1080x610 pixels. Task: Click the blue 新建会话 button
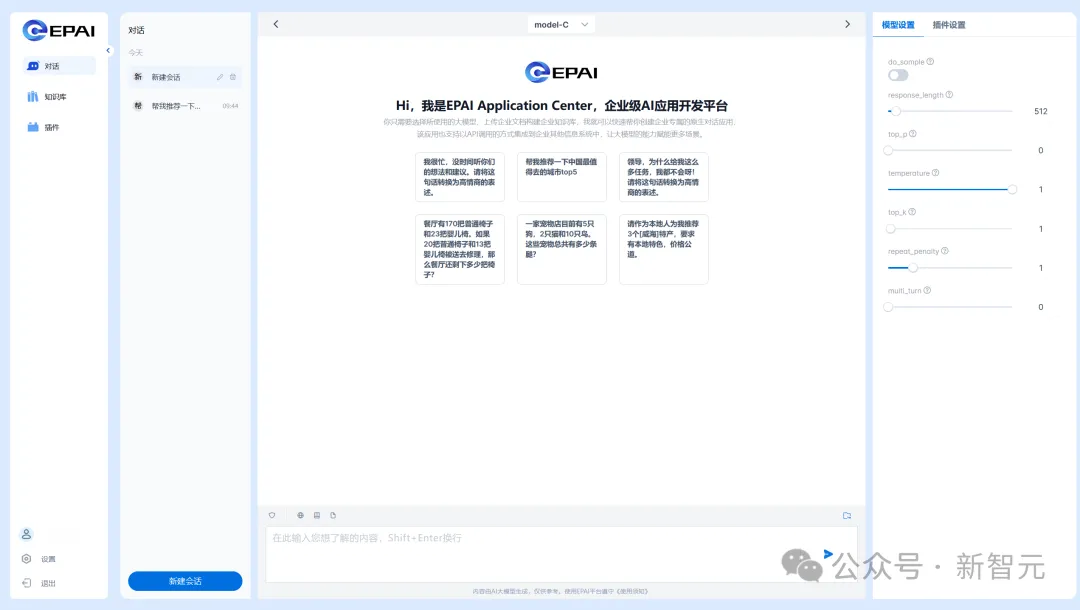(185, 581)
